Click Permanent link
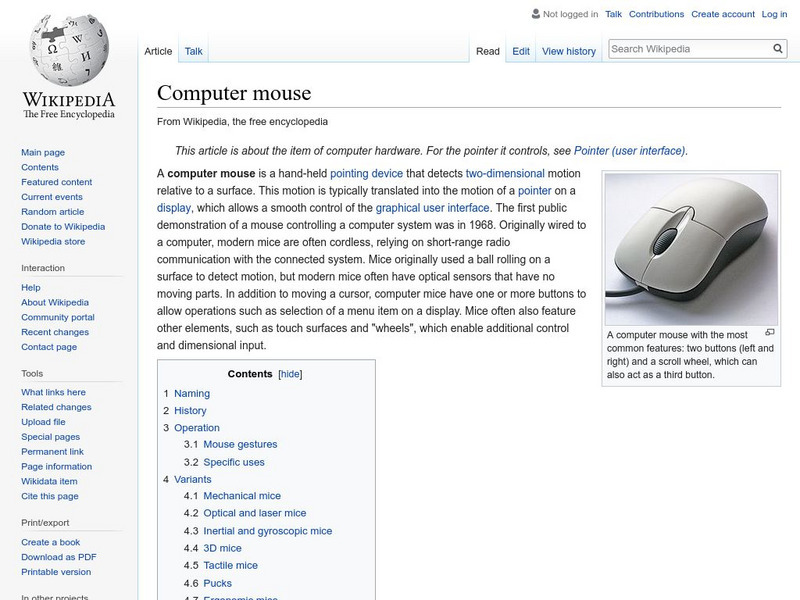The image size is (800, 600). [52, 452]
